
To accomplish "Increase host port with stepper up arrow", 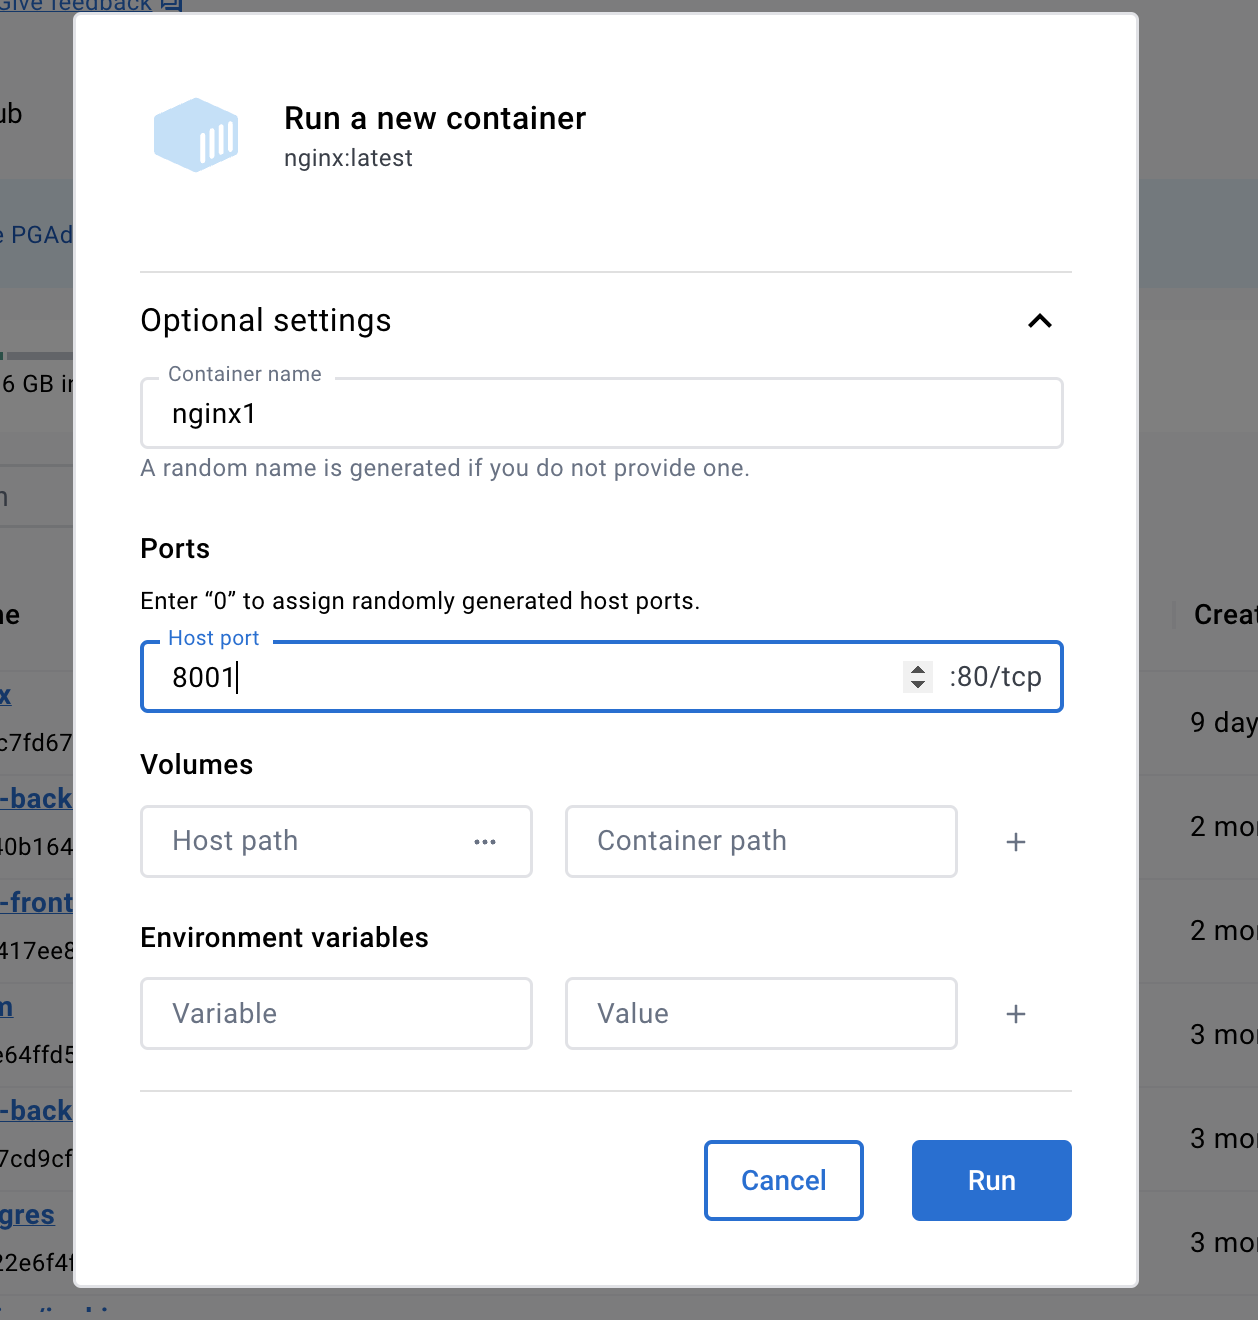I will (x=918, y=670).
